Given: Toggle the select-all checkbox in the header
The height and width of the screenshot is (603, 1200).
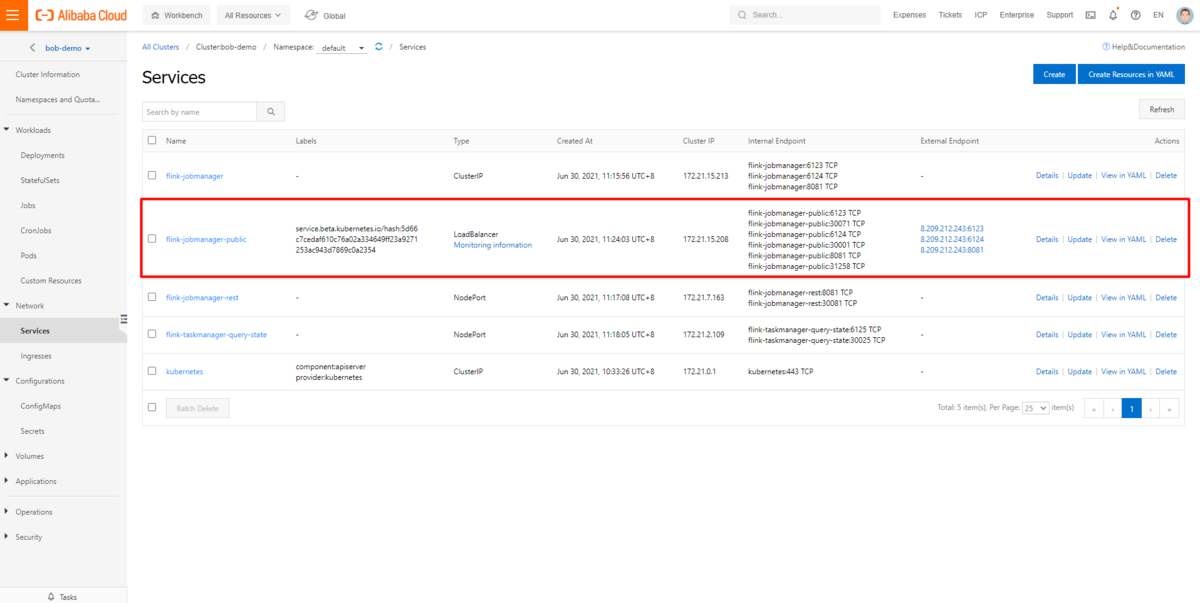Looking at the screenshot, I should (152, 141).
